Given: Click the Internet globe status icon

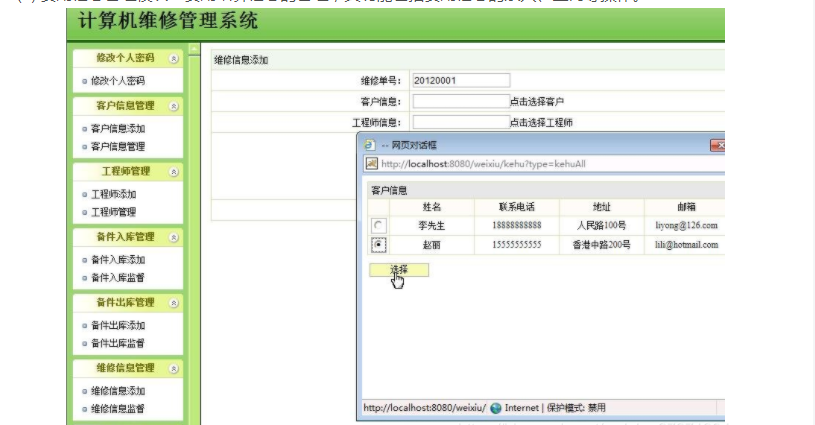Looking at the screenshot, I should point(496,408).
